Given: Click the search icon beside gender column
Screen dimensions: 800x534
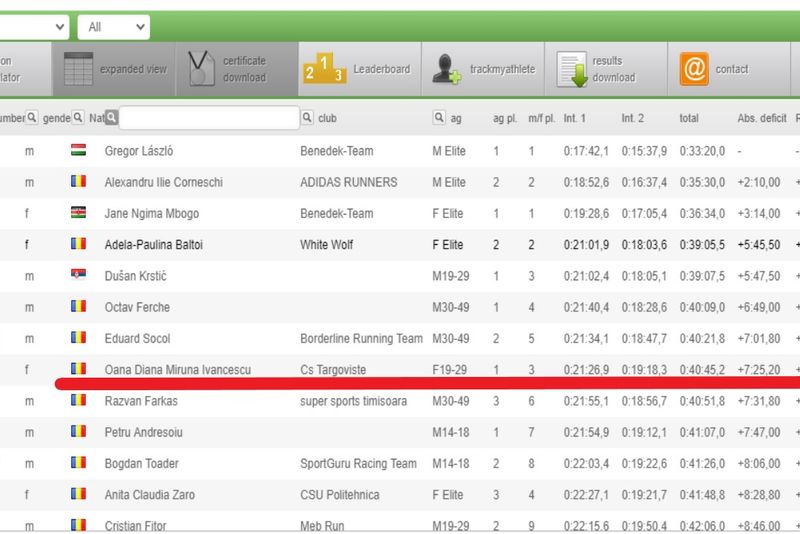Looking at the screenshot, I should click(x=78, y=118).
